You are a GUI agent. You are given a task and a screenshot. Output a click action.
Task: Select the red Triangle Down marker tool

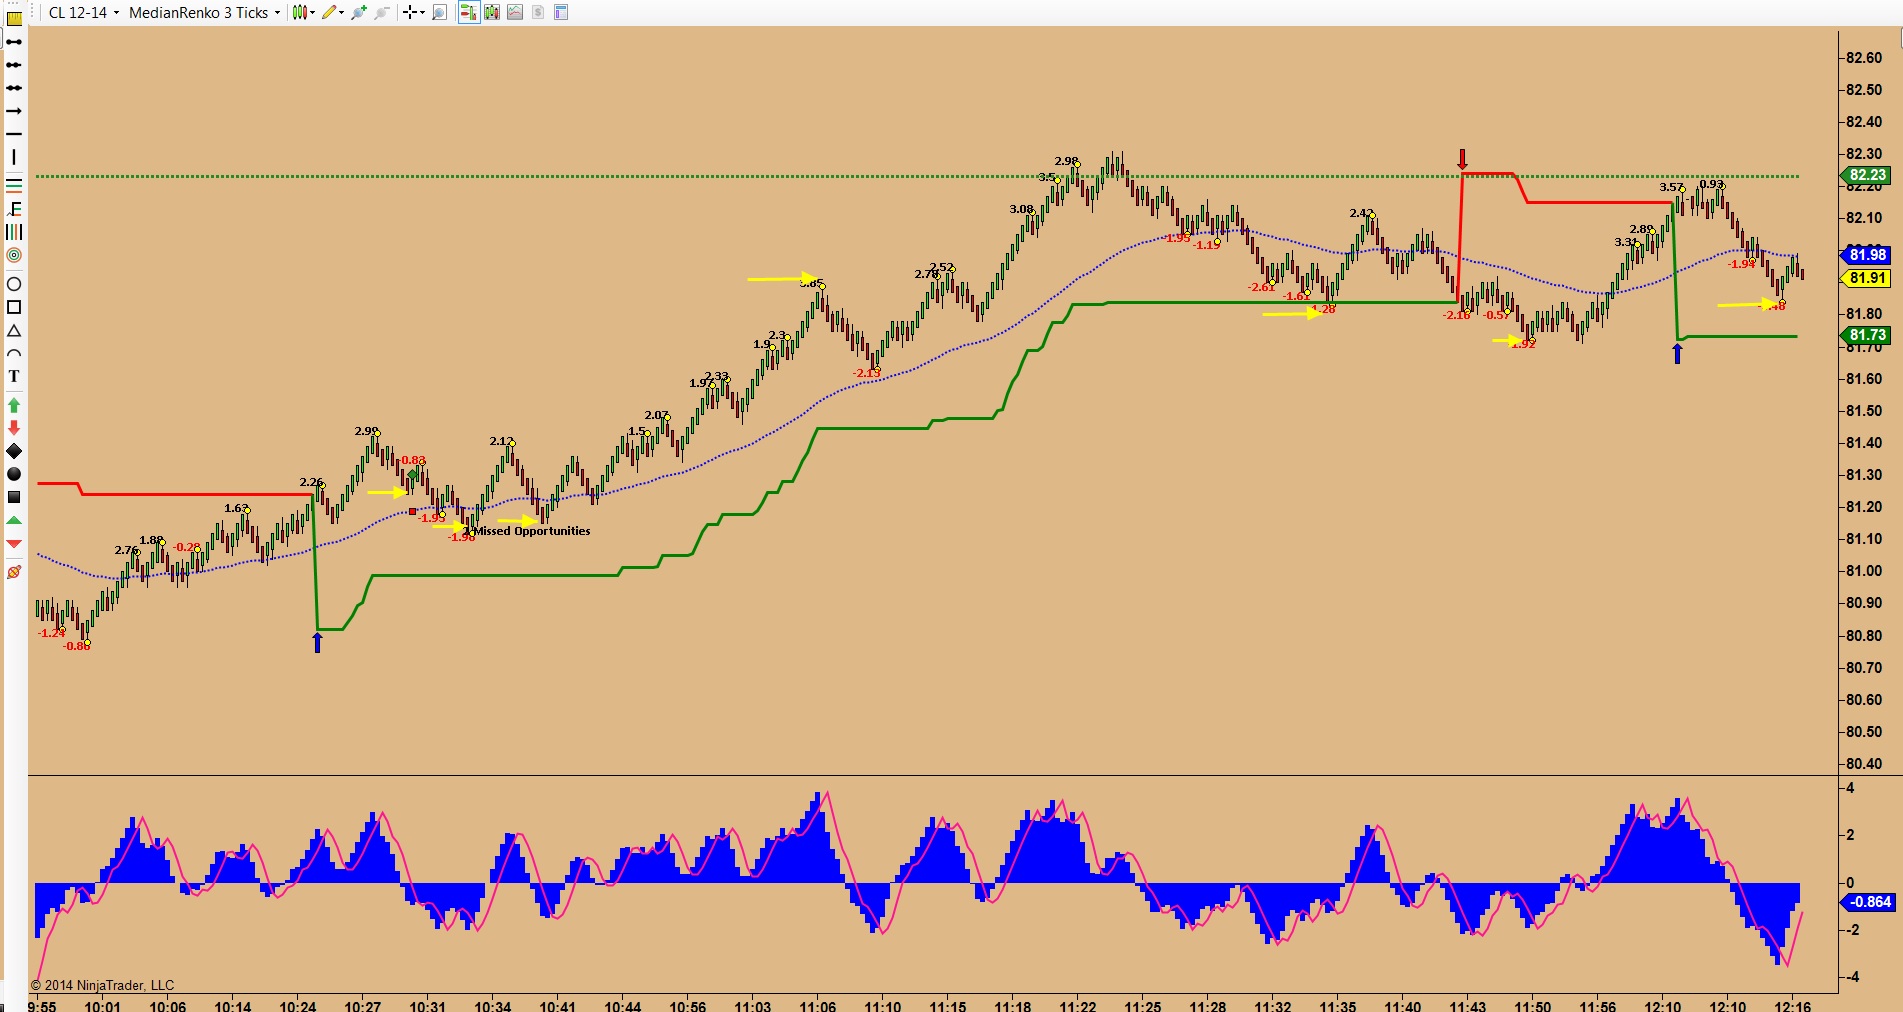14,543
